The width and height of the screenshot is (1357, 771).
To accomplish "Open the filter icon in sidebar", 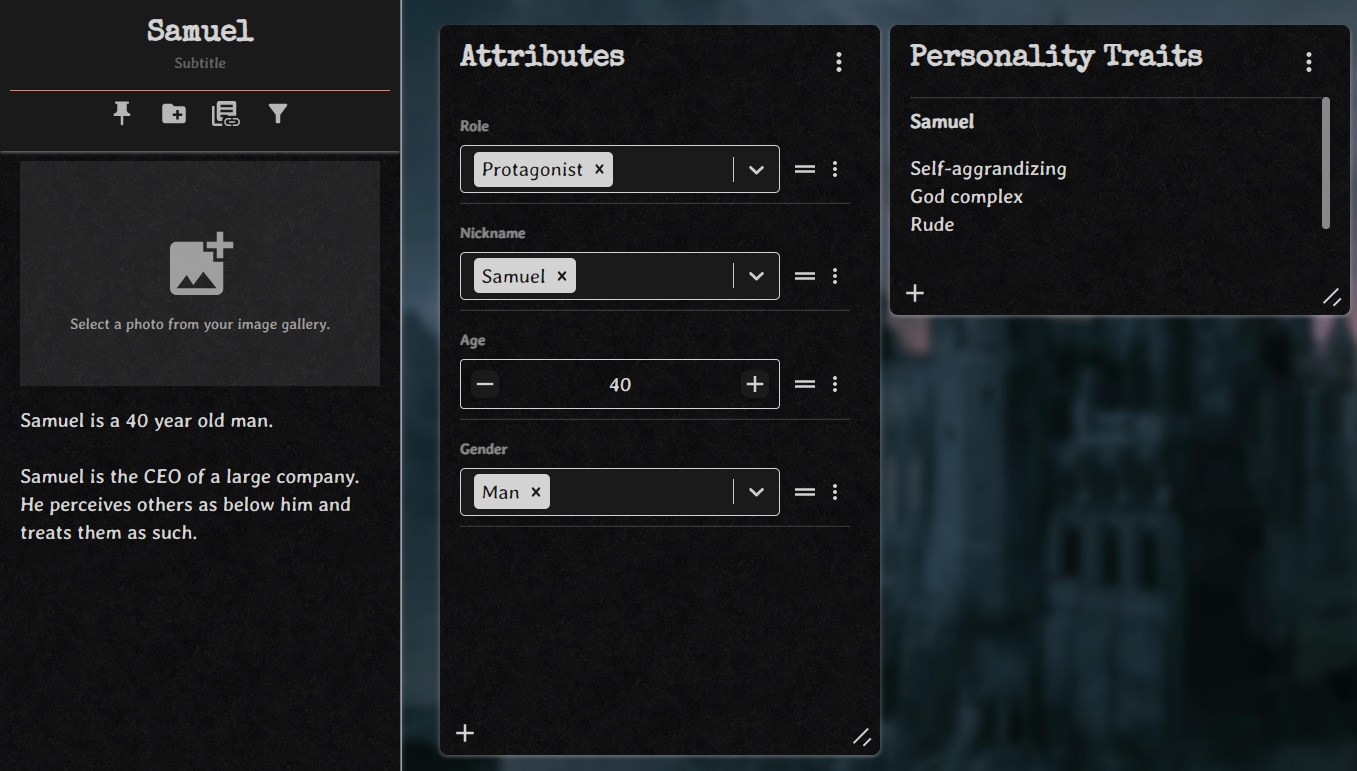I will click(278, 114).
